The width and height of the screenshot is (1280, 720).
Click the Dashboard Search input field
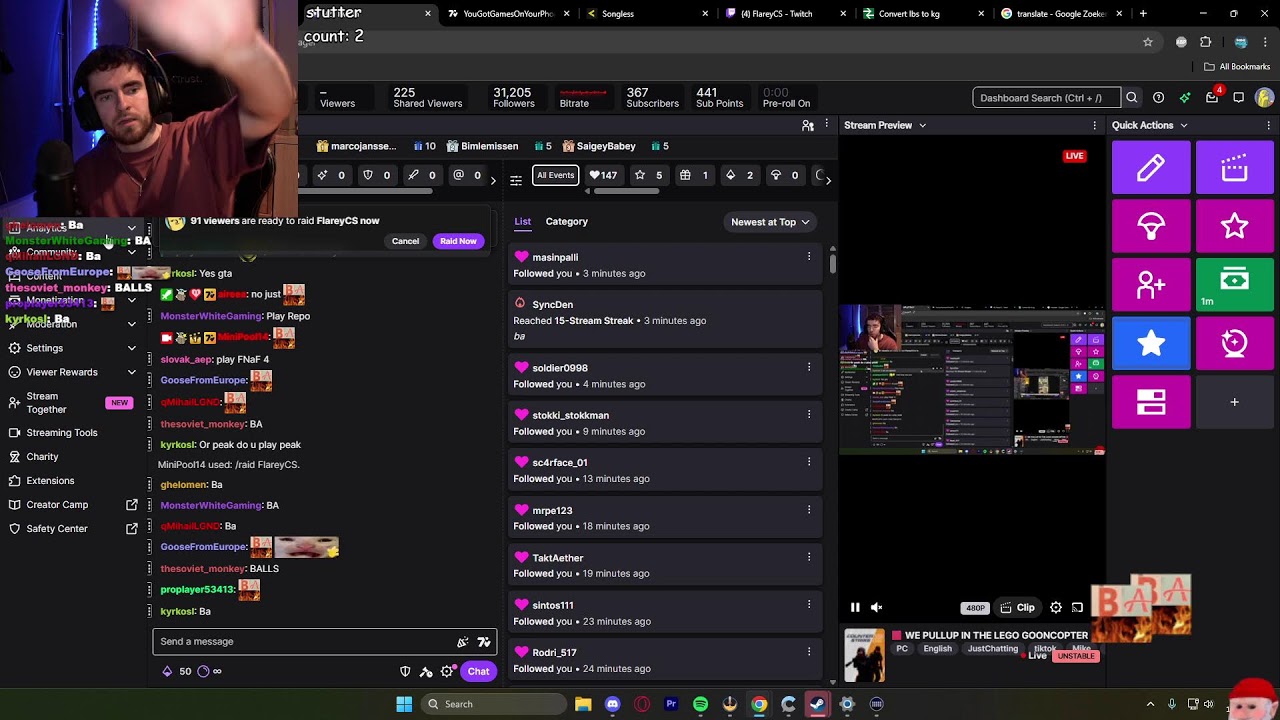(x=1046, y=98)
